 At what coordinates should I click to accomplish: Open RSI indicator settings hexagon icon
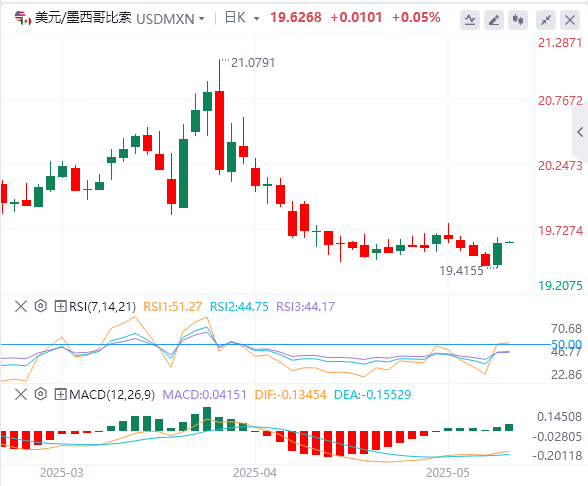[x=40, y=306]
